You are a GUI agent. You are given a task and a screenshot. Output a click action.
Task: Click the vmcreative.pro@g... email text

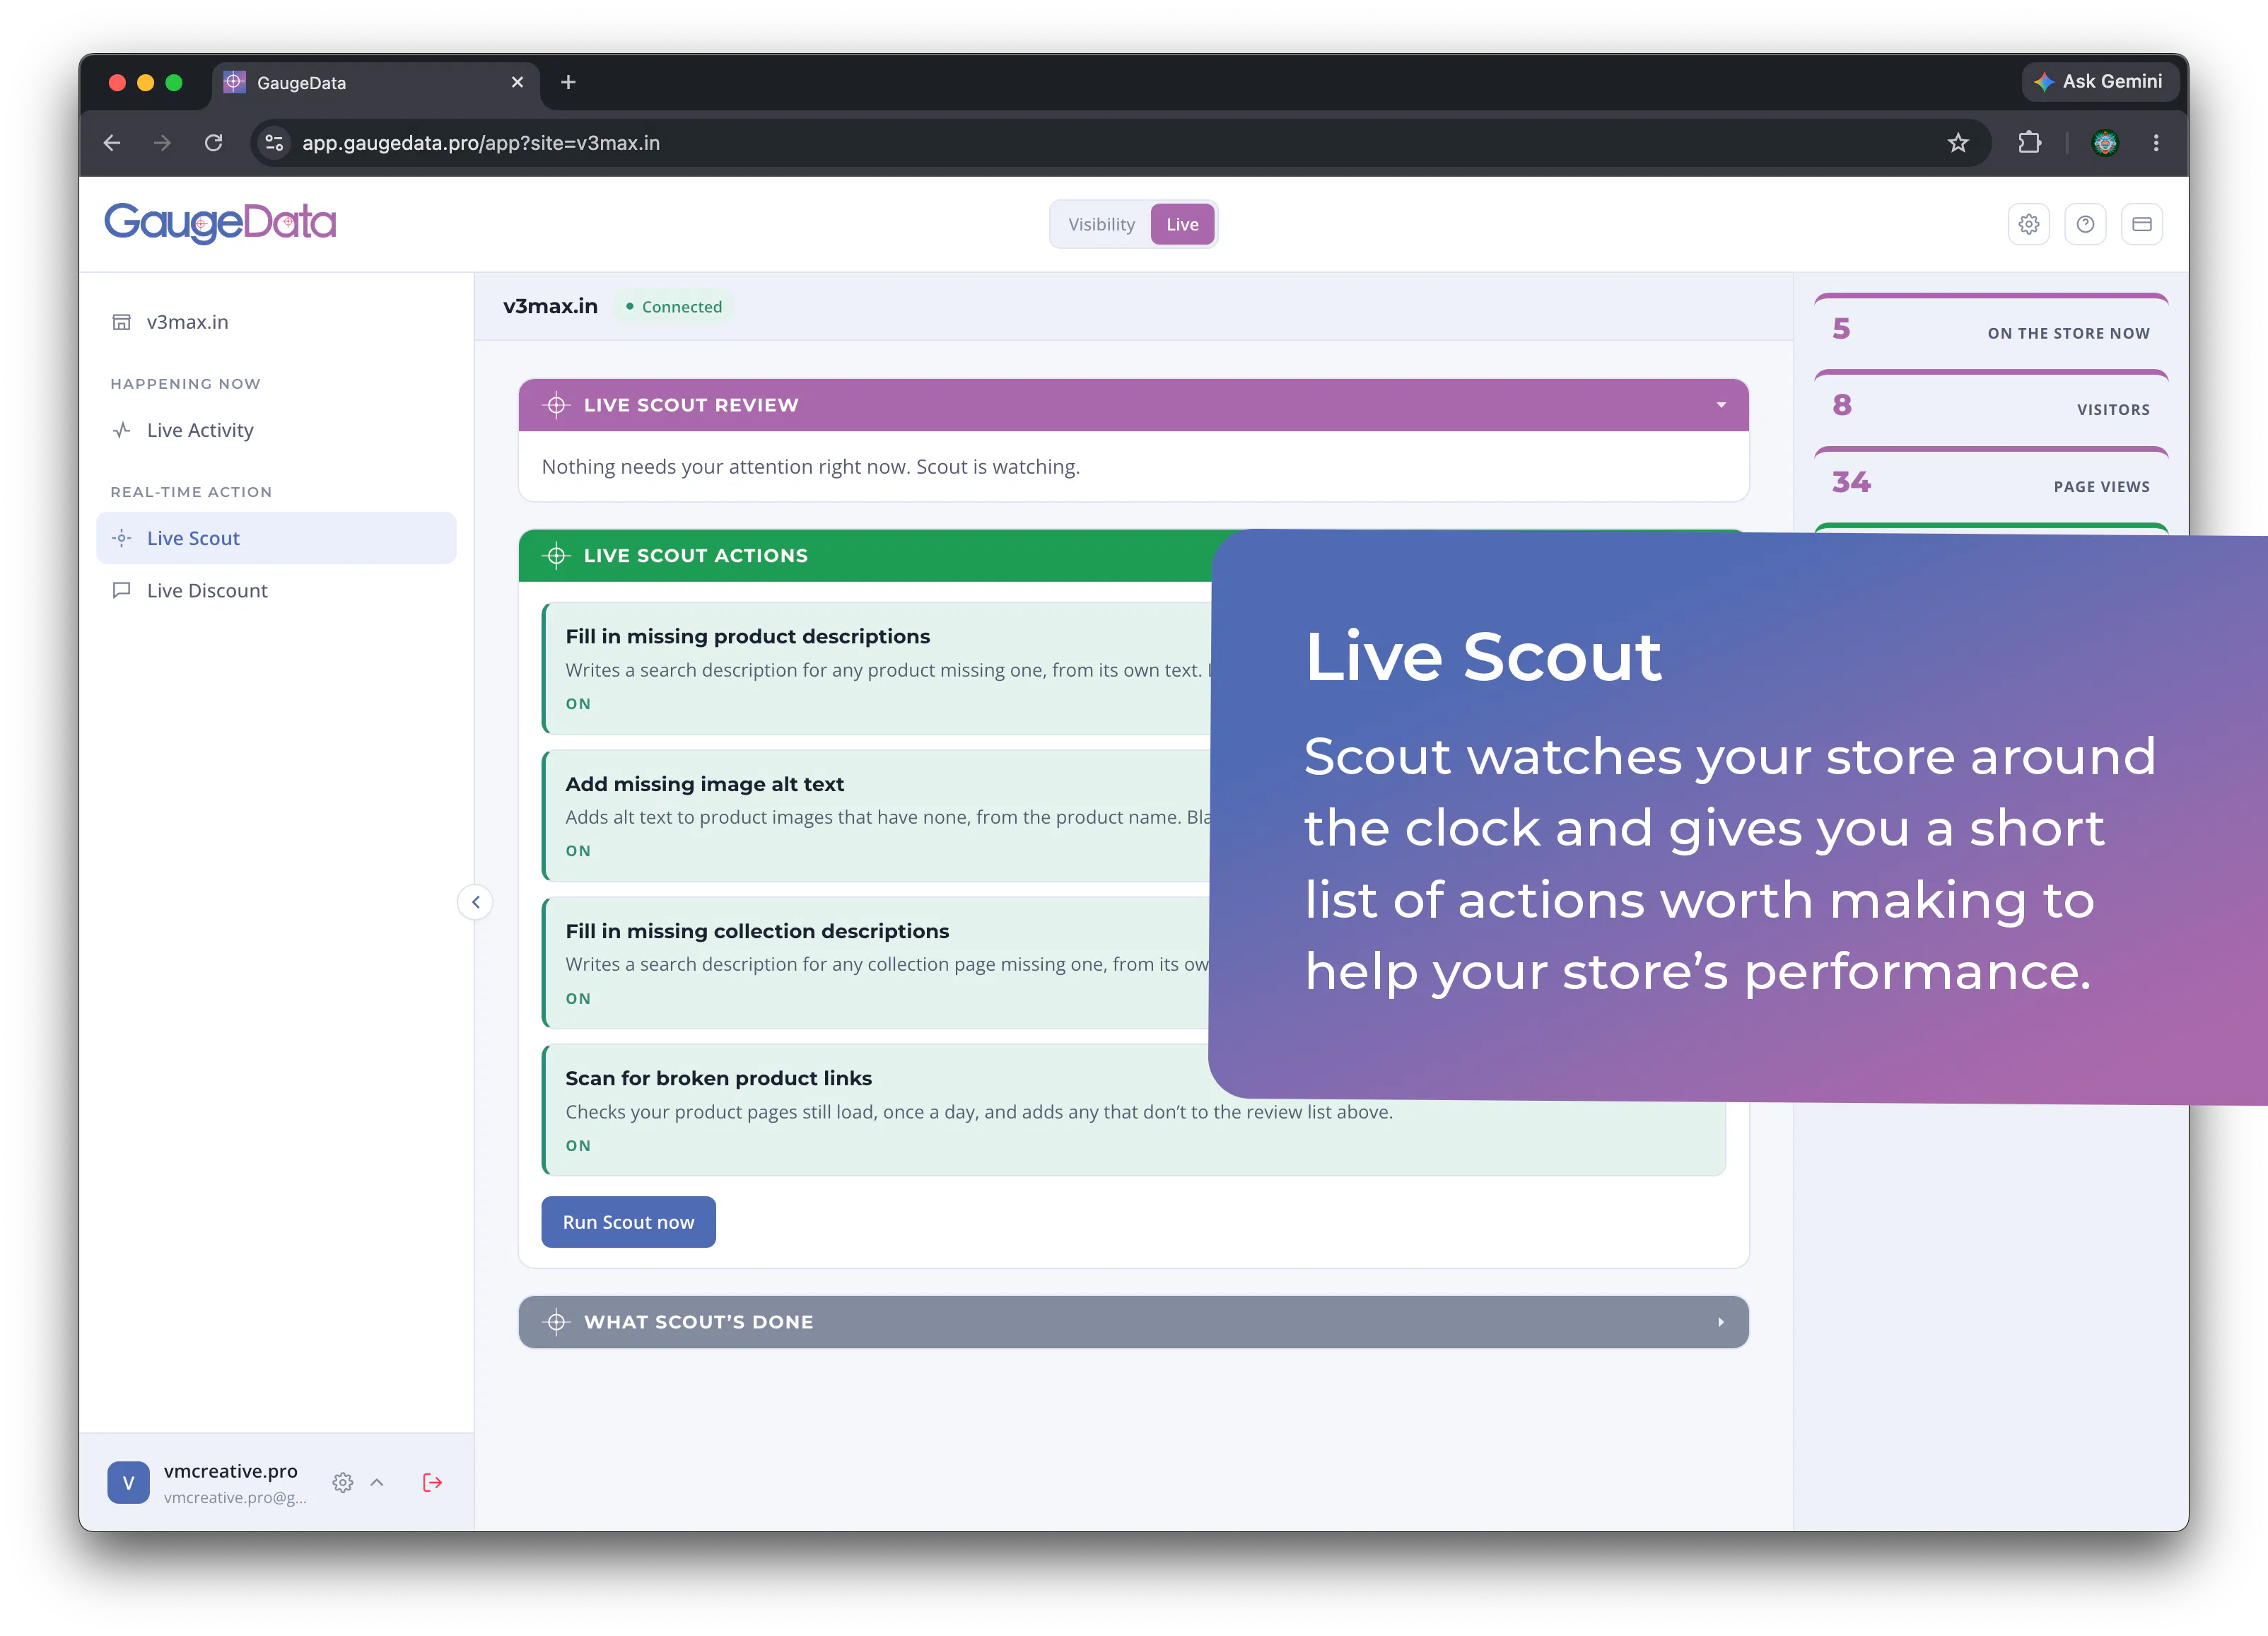[235, 1498]
